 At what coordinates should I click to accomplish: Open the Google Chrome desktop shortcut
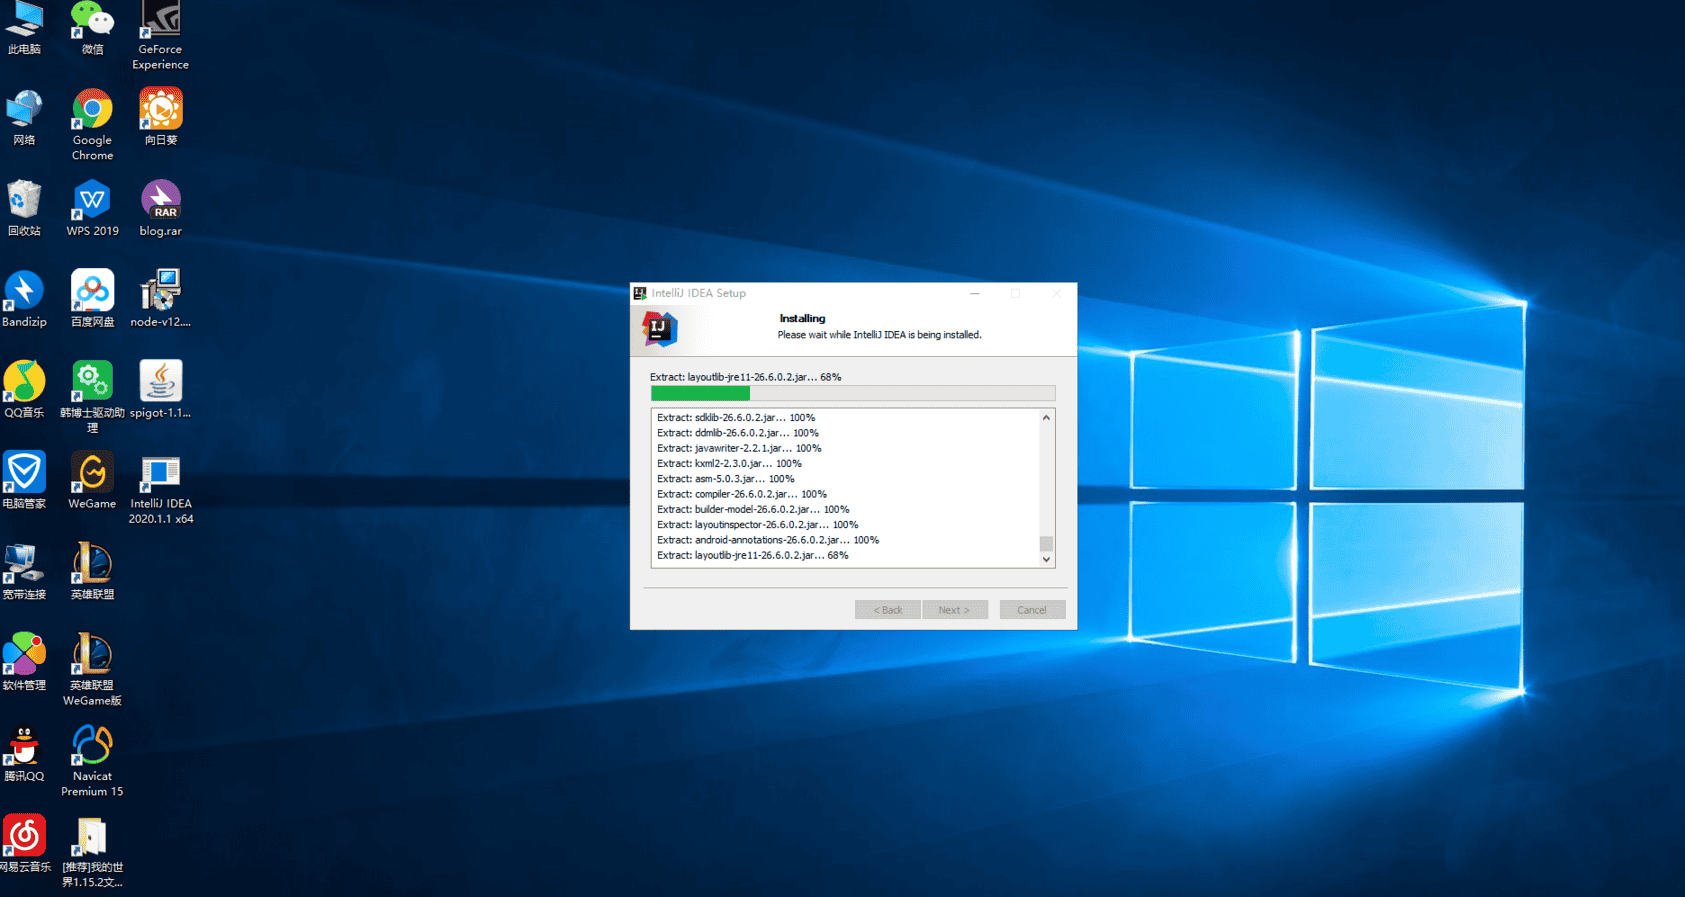(92, 111)
